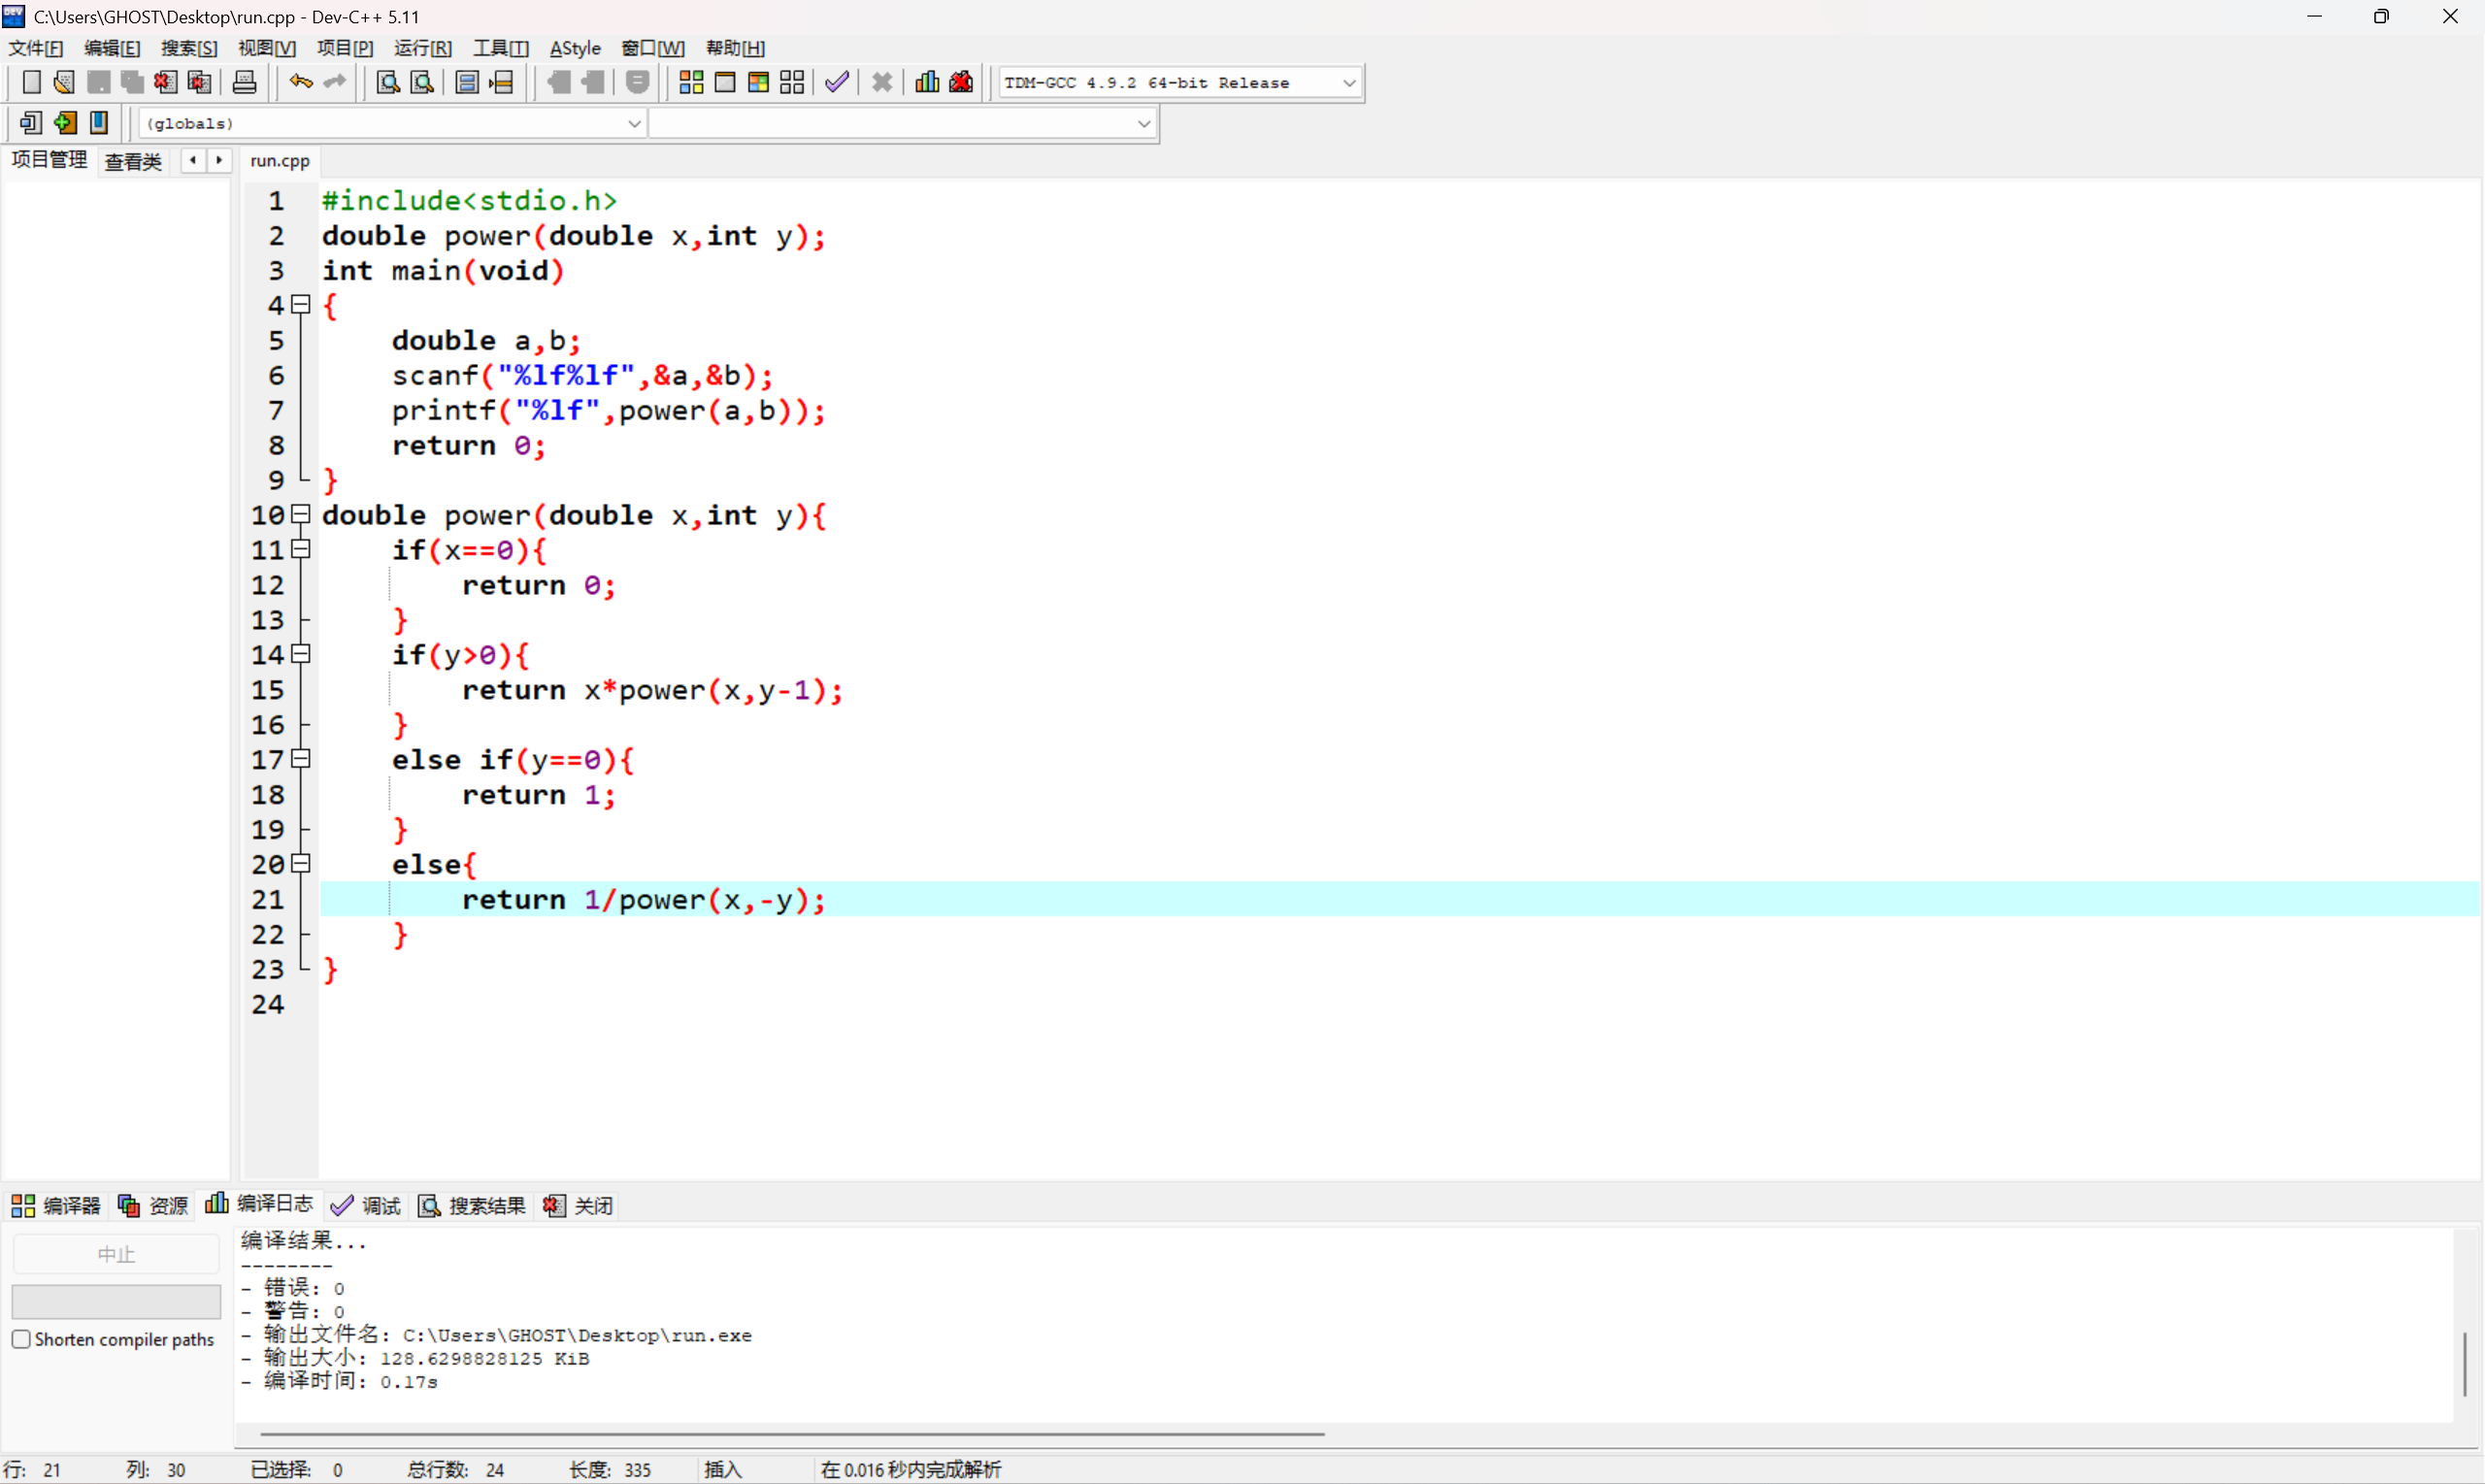Viewport: 2485px width, 1484px height.
Task: Switch to the 查看类 tab
Action: (133, 161)
